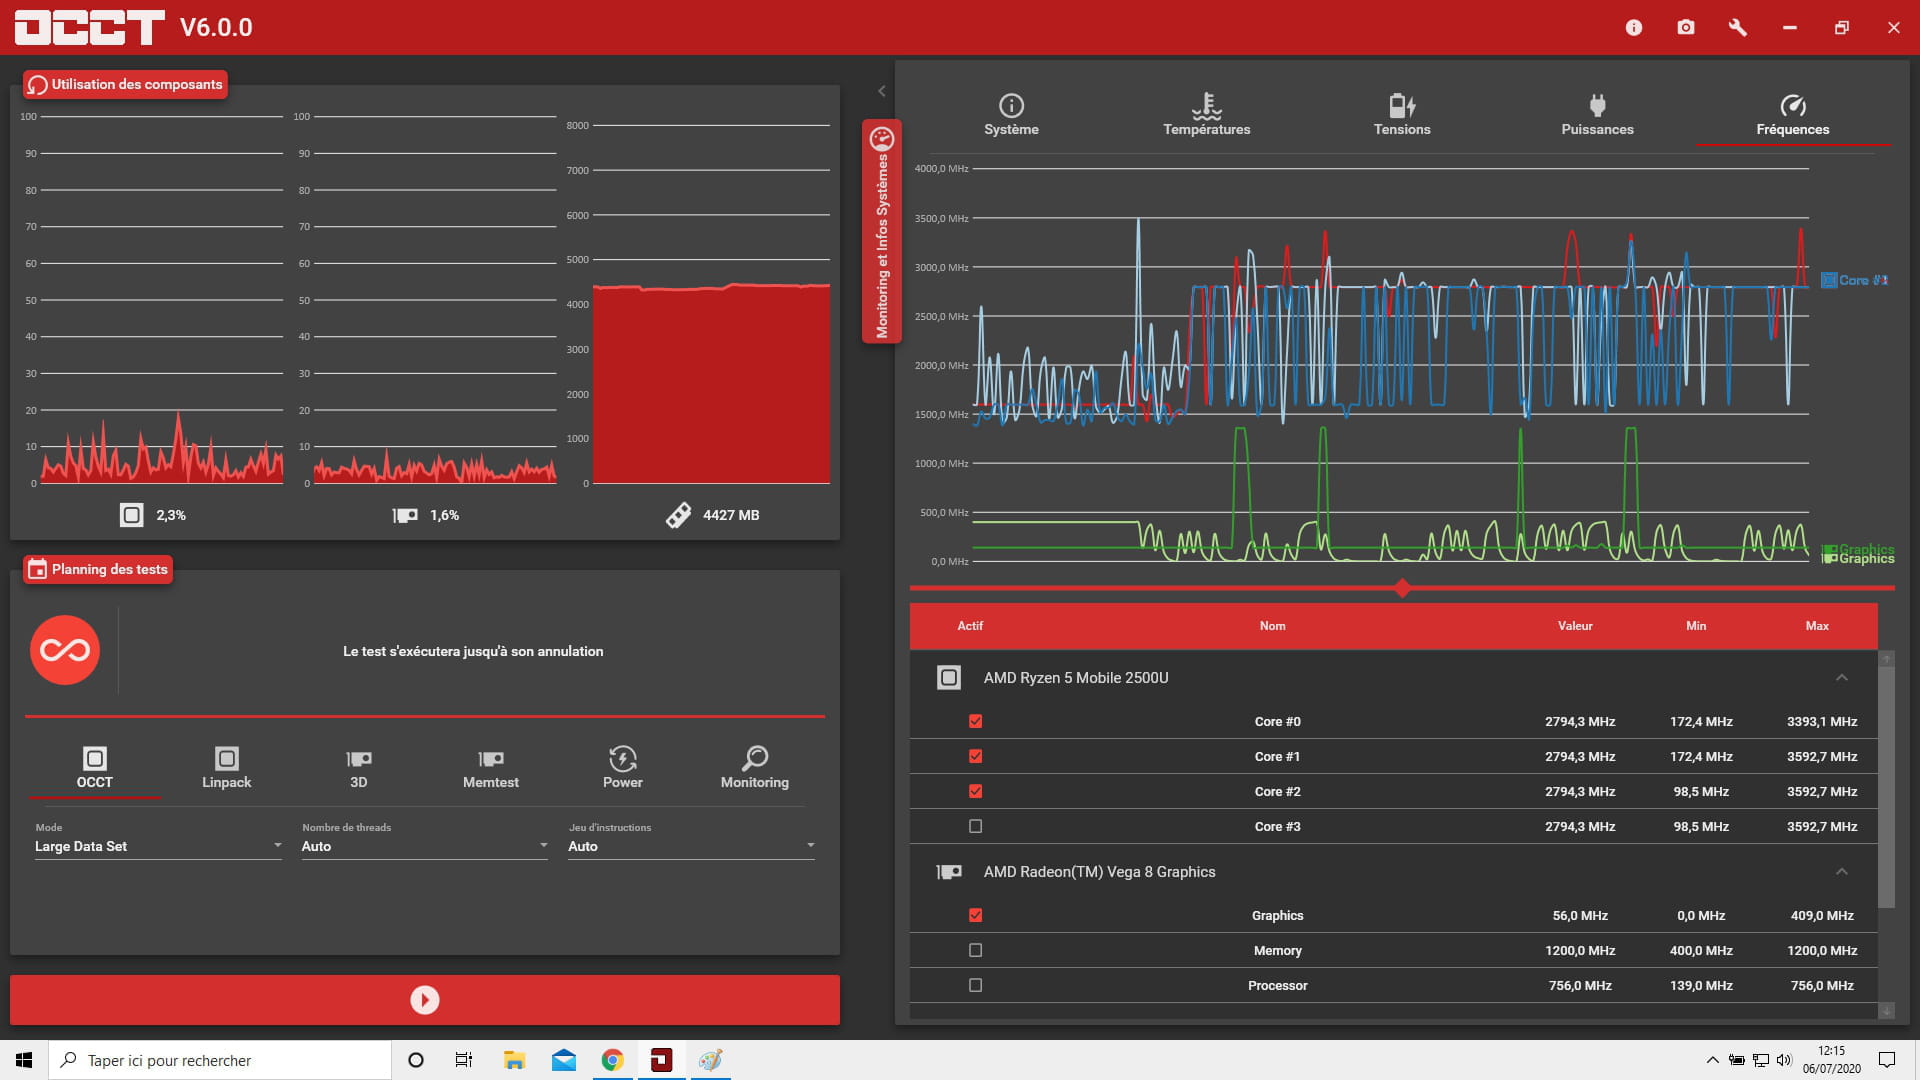The height and width of the screenshot is (1080, 1920).
Task: Switch to Système tab
Action: tap(1011, 115)
